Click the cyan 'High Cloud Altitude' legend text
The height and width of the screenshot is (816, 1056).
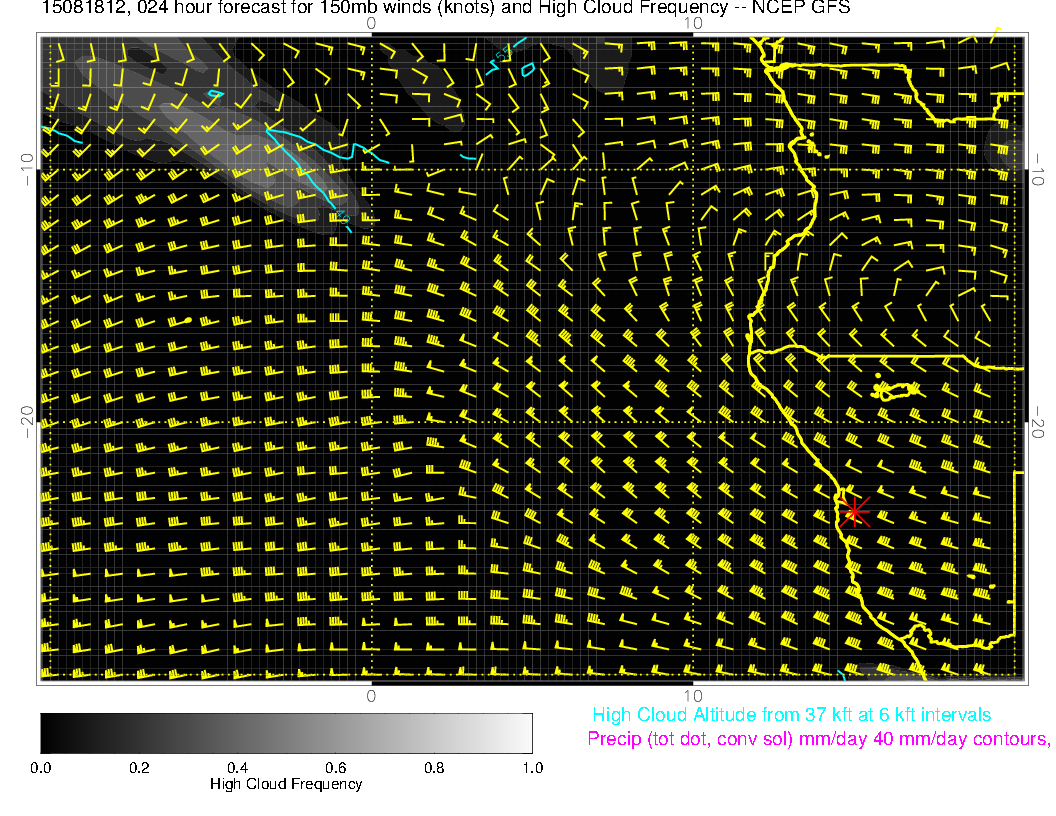point(791,715)
